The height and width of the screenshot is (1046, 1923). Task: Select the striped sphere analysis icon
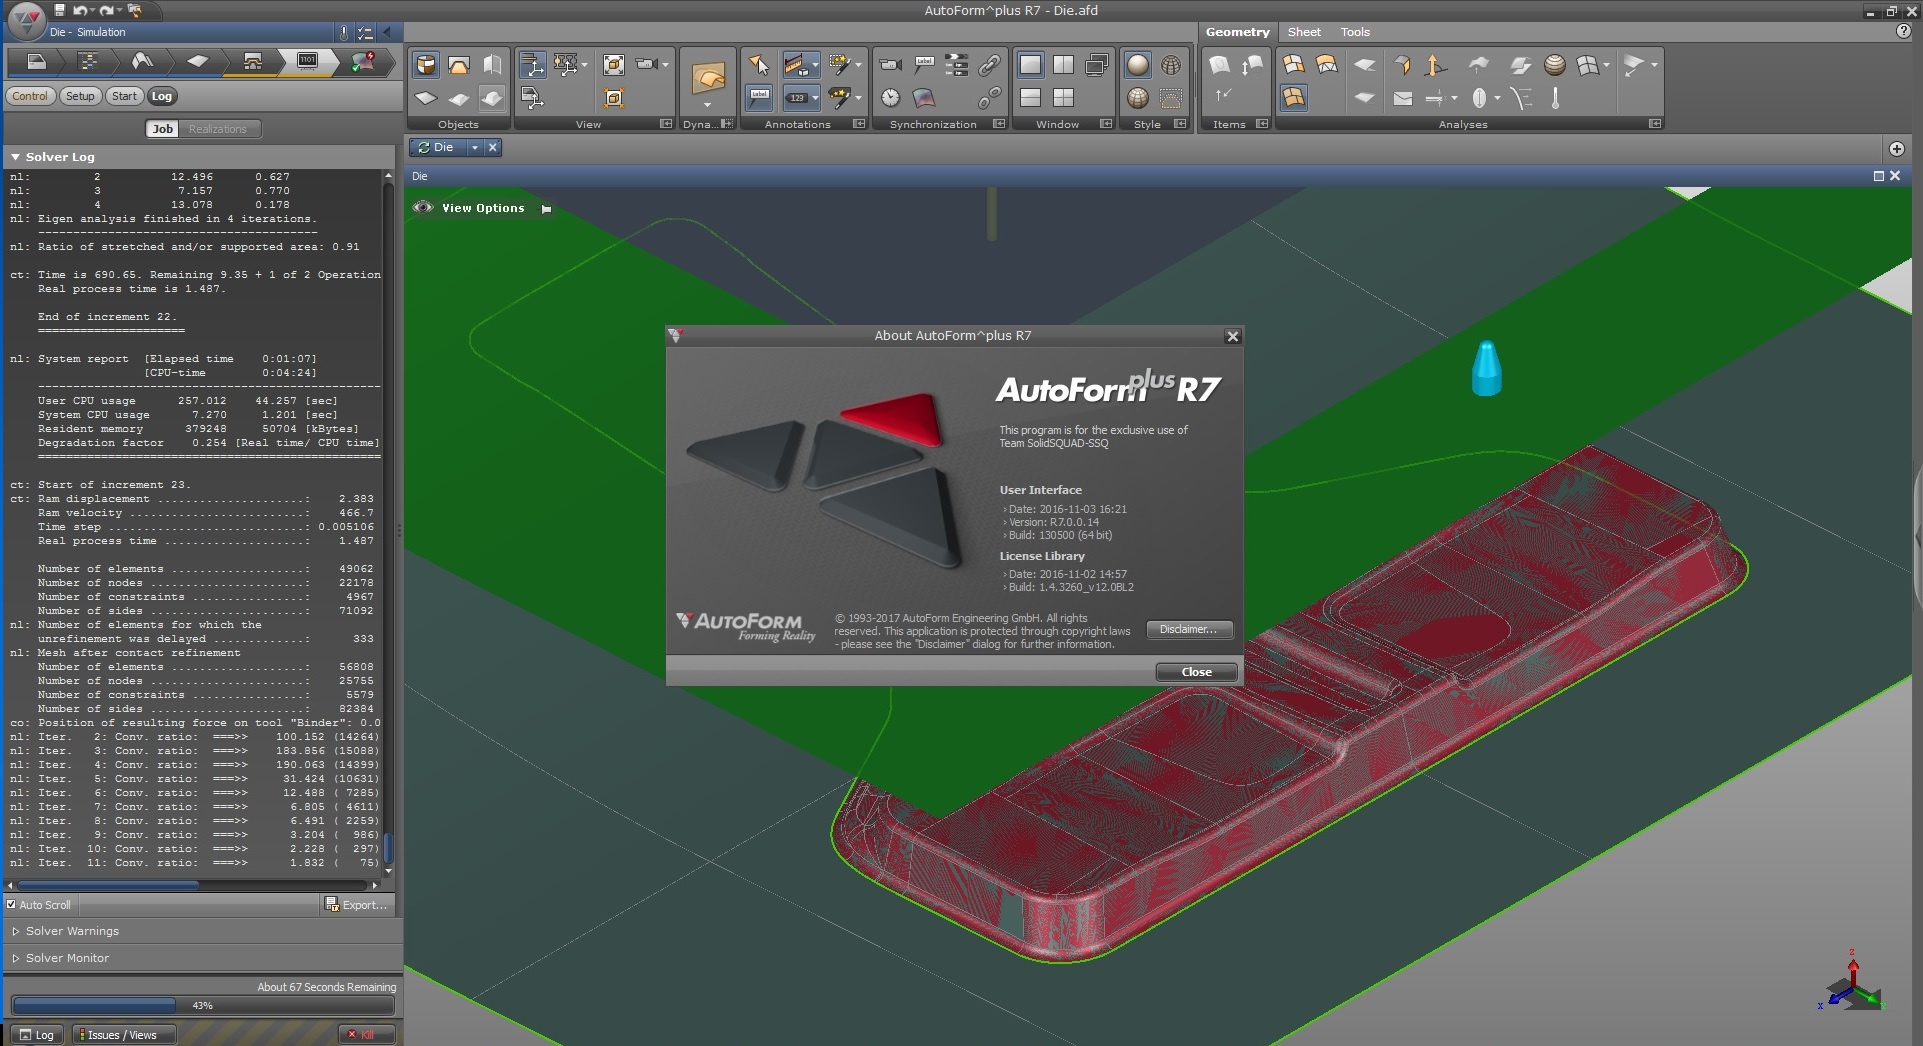(1554, 65)
